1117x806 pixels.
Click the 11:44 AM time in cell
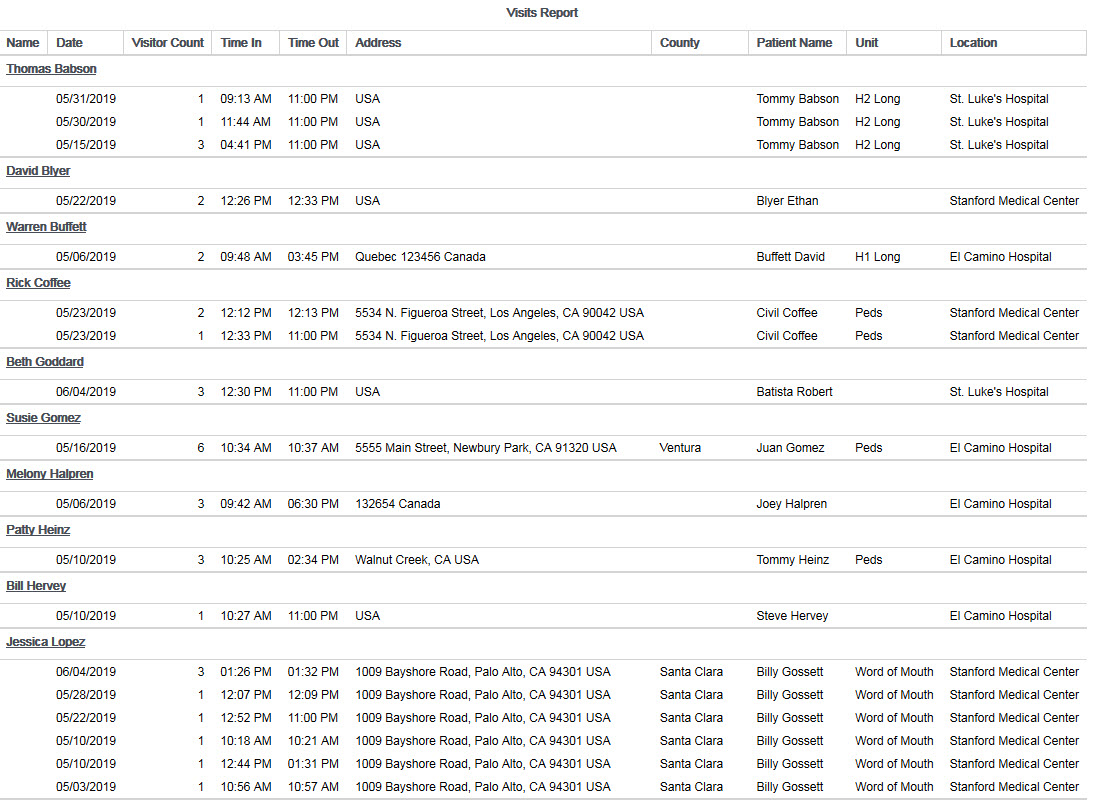pos(246,122)
